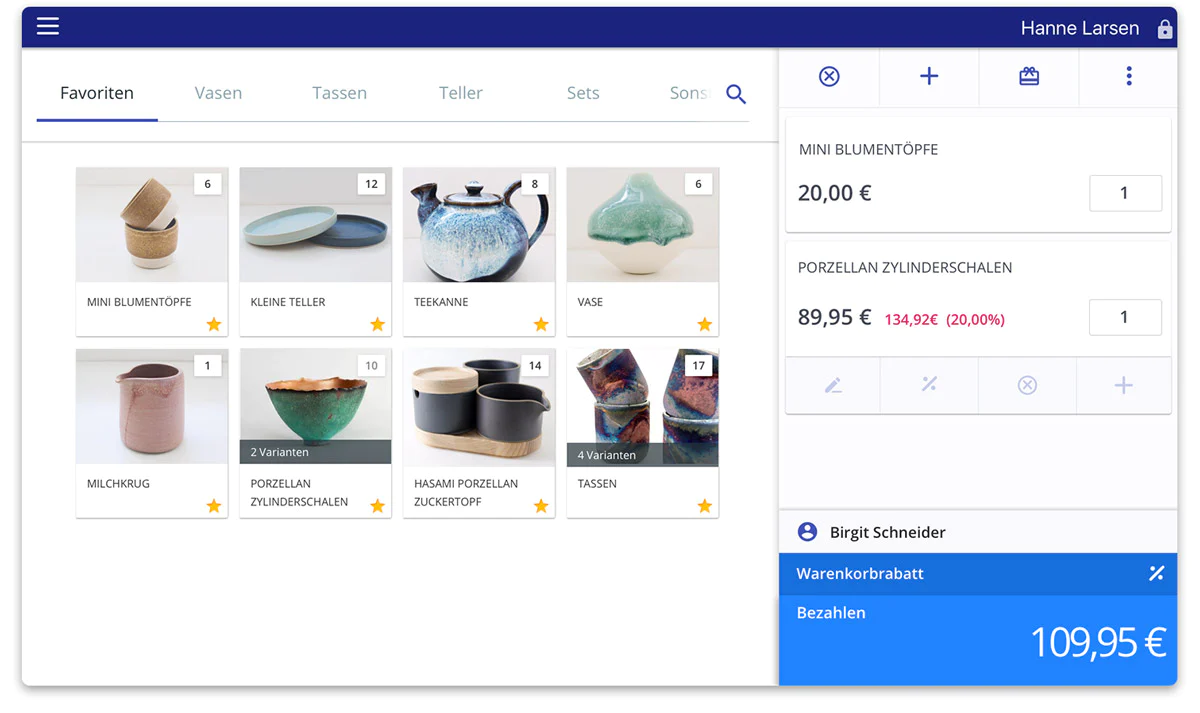1200x713 pixels.
Task: Click stock badge 14 on Zuckertopf
Action: point(535,366)
